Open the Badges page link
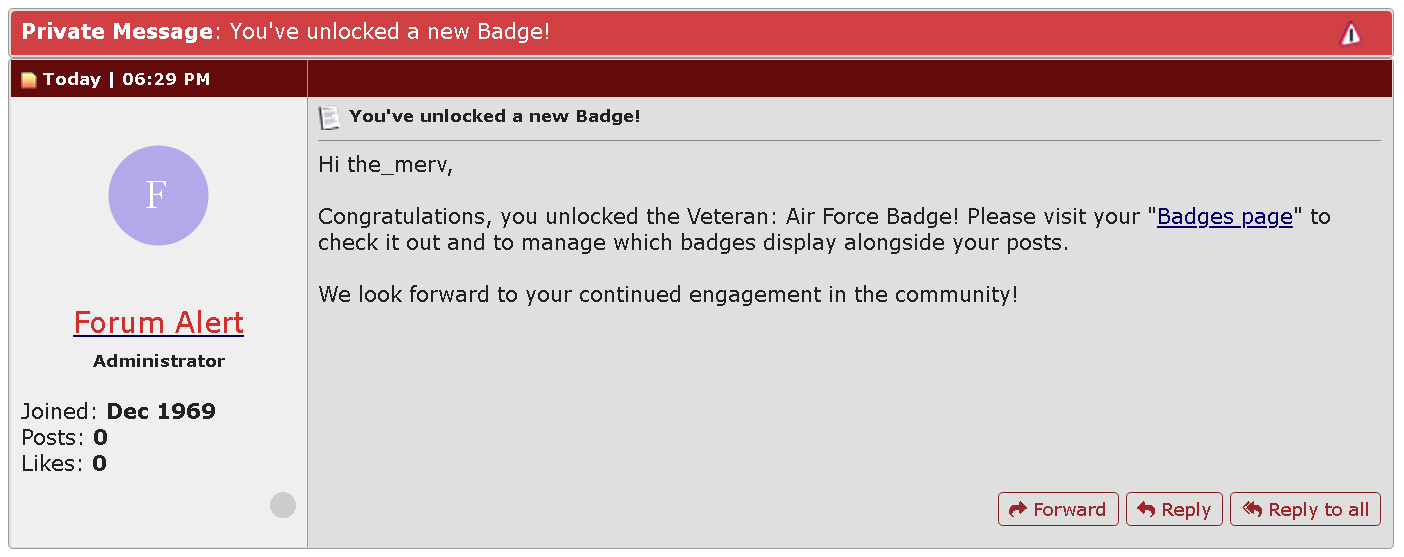 (1224, 217)
